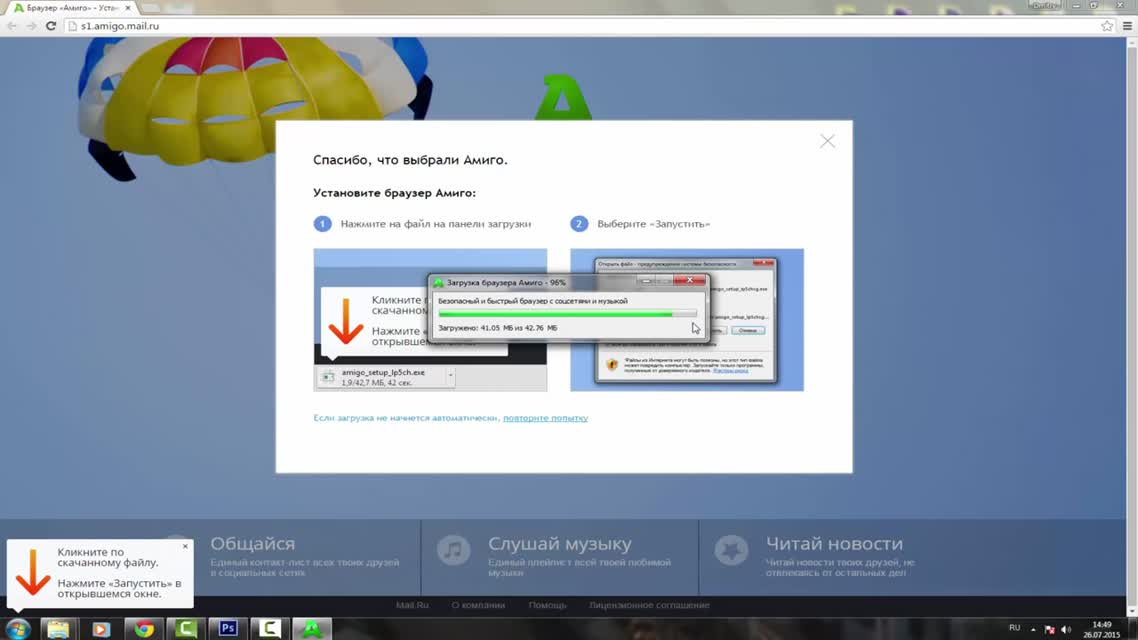Open the media player taskbar icon

tap(101, 629)
